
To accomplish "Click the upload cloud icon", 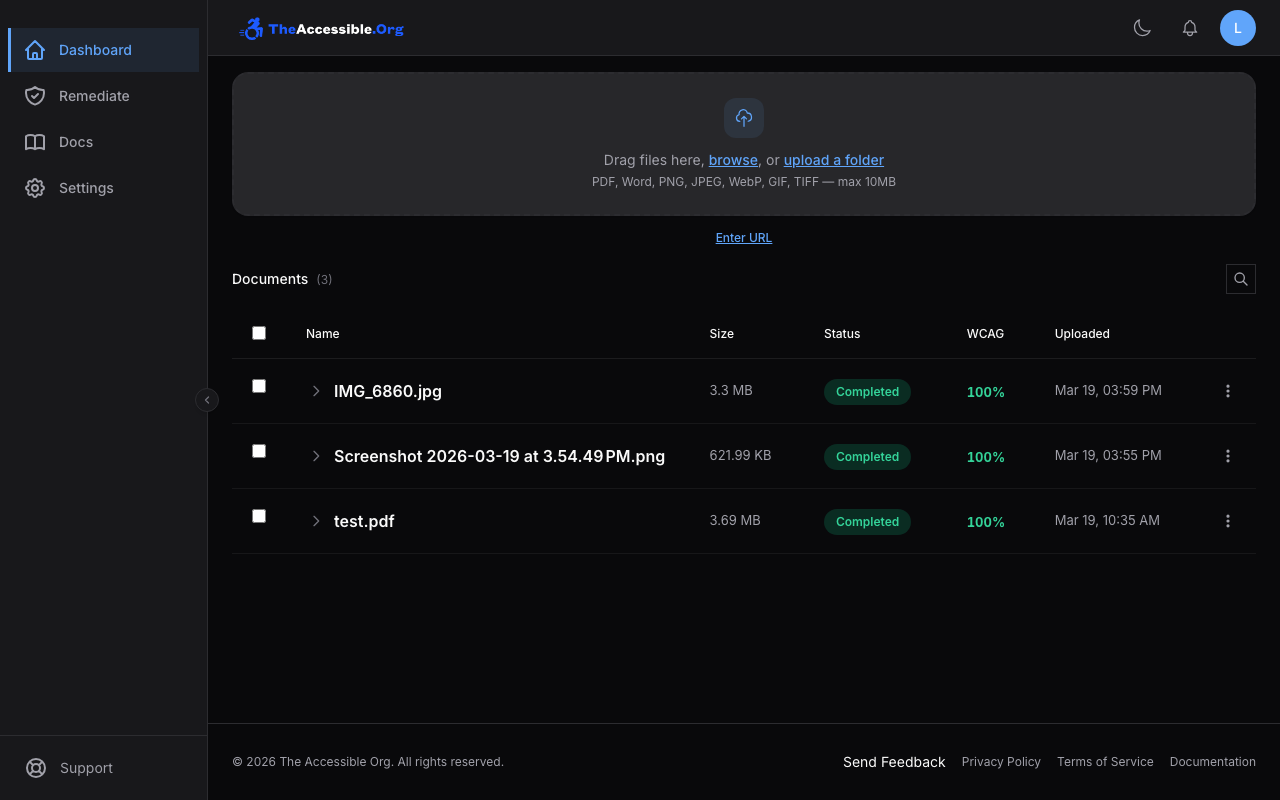I will tap(743, 118).
